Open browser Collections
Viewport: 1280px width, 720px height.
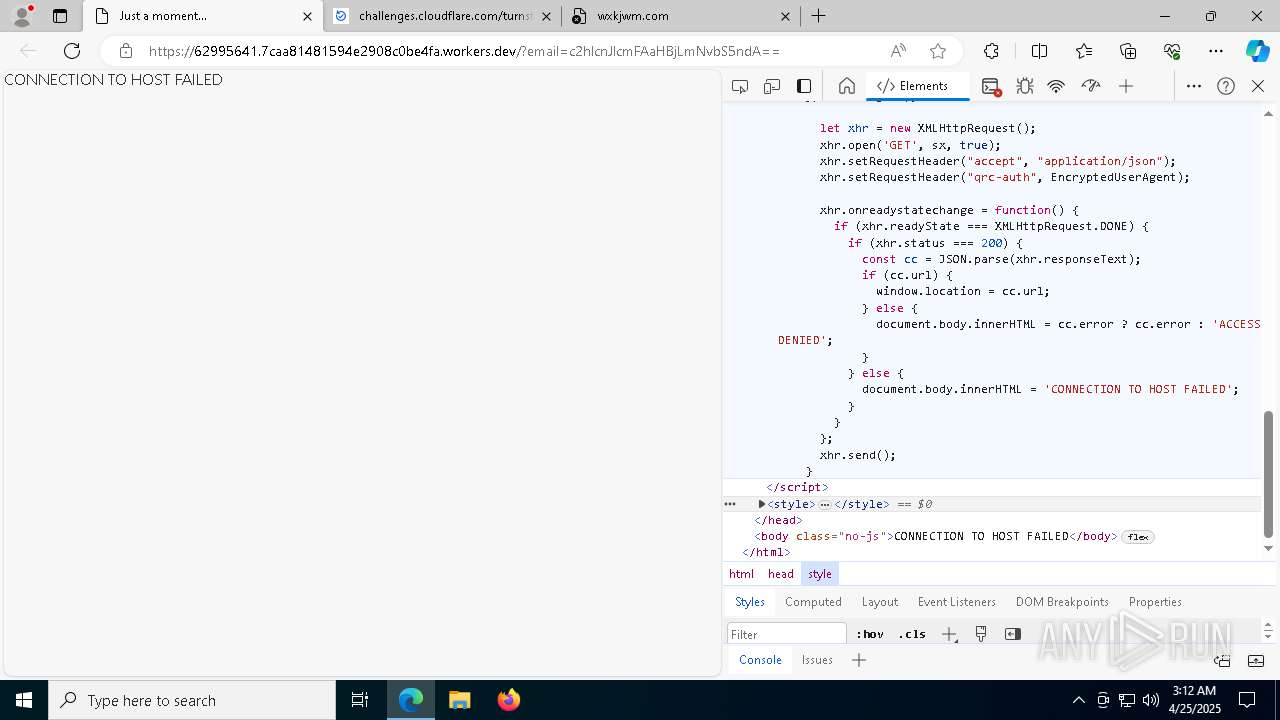[x=1128, y=51]
